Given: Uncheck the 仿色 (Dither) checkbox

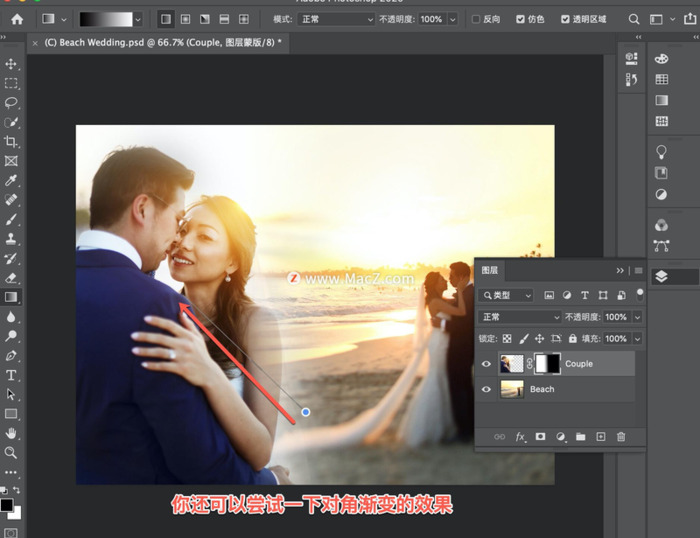Looking at the screenshot, I should pyautogui.click(x=520, y=19).
